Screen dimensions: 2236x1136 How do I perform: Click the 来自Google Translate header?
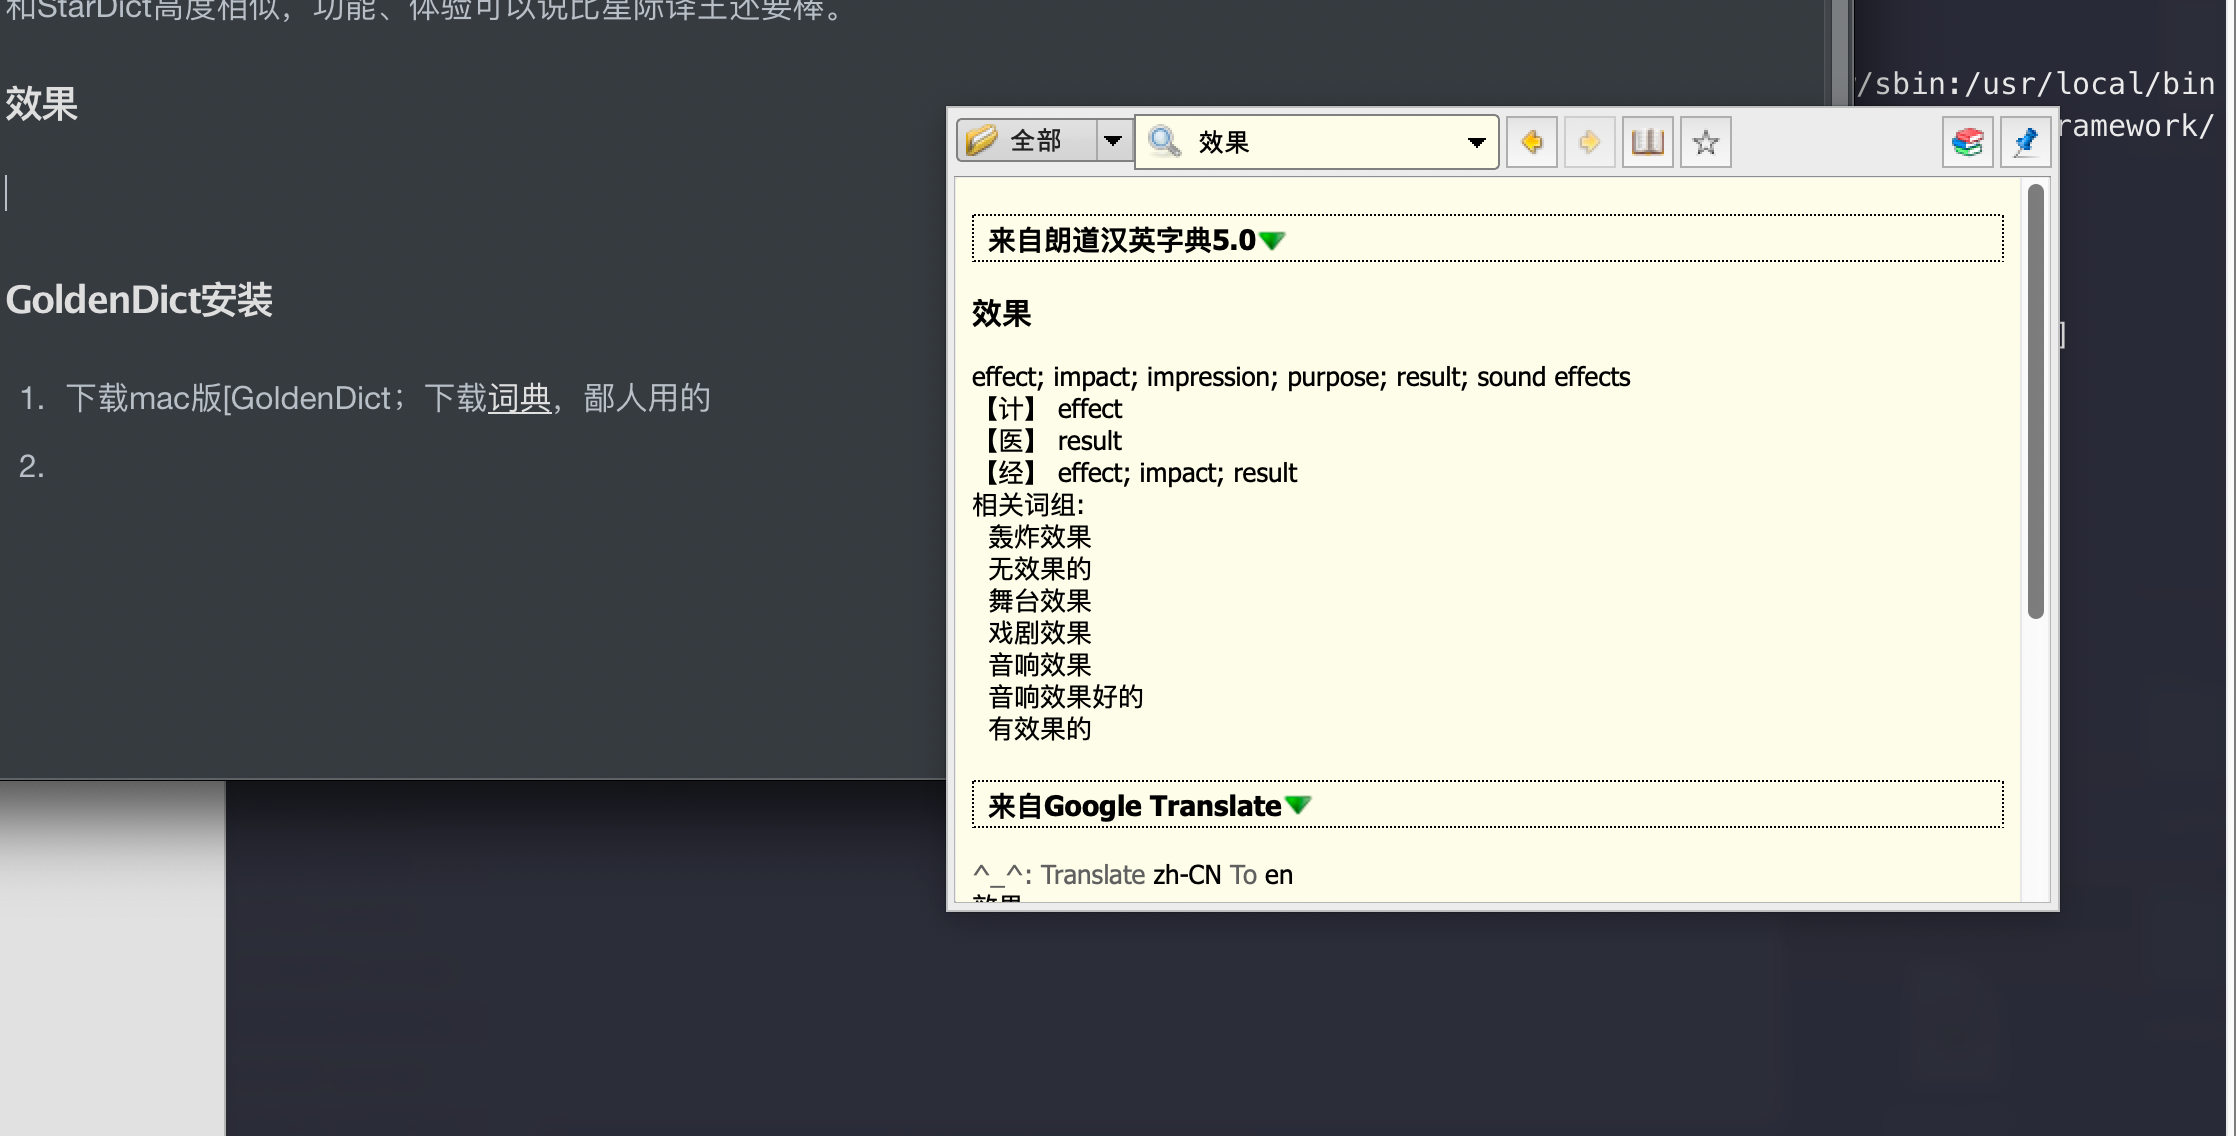[1487, 804]
